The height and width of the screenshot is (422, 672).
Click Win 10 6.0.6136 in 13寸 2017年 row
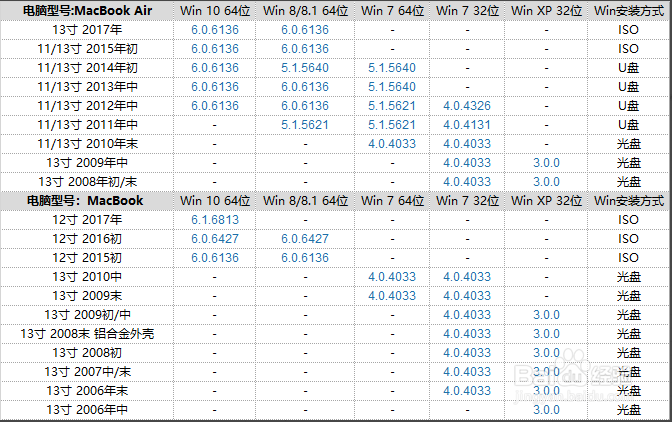tap(215, 30)
